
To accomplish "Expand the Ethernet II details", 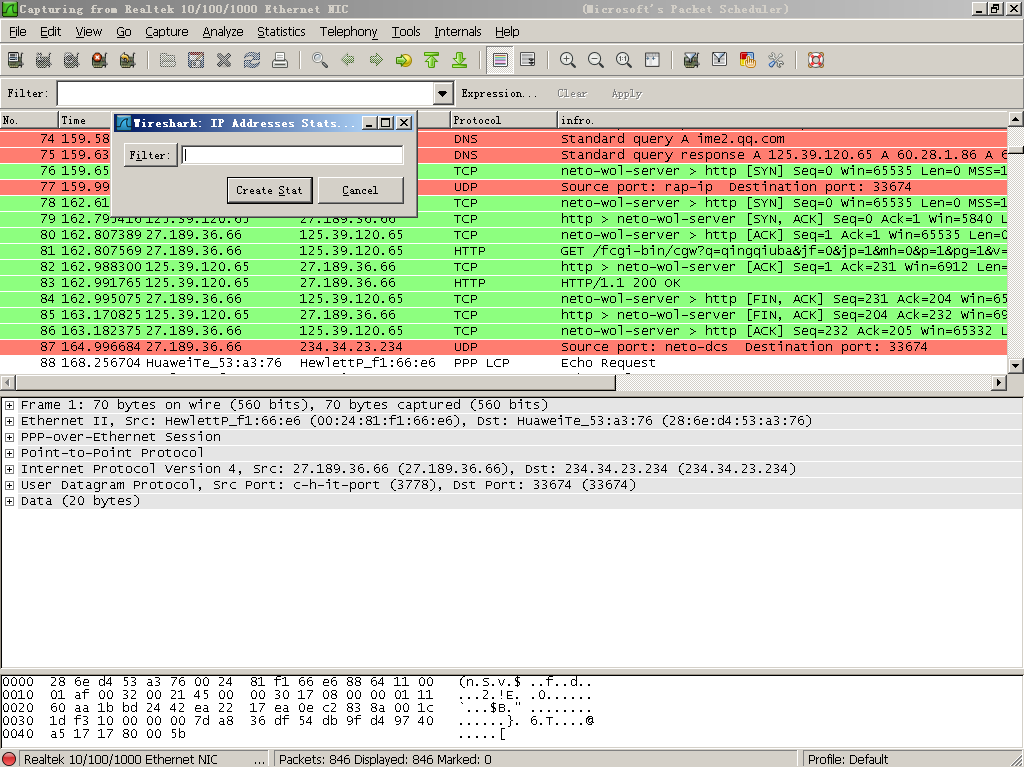I will [10, 421].
